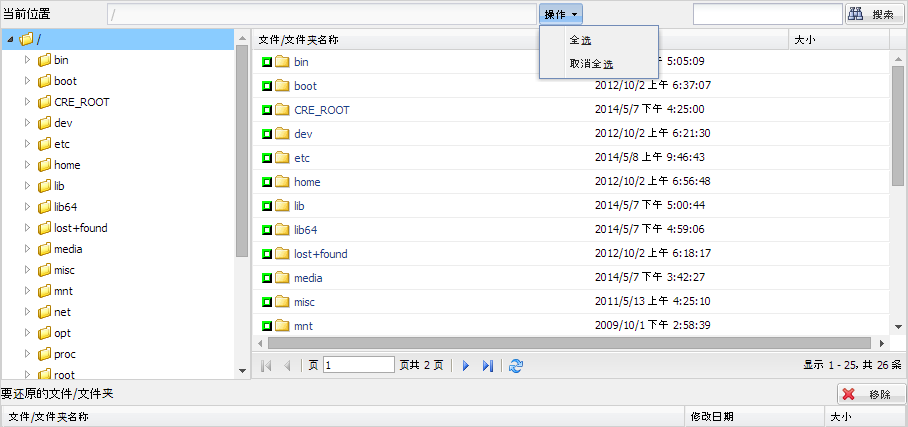
Task: Go to first page icon
Action: coord(266,366)
